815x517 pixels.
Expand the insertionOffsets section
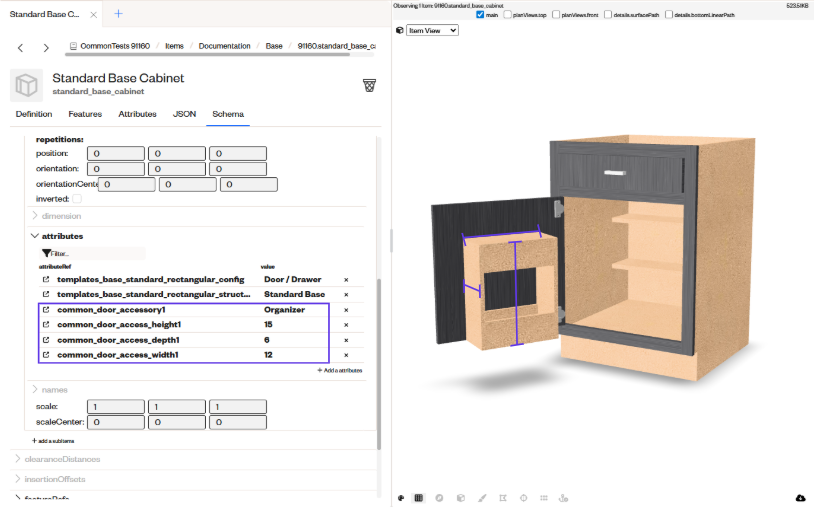tap(18, 479)
